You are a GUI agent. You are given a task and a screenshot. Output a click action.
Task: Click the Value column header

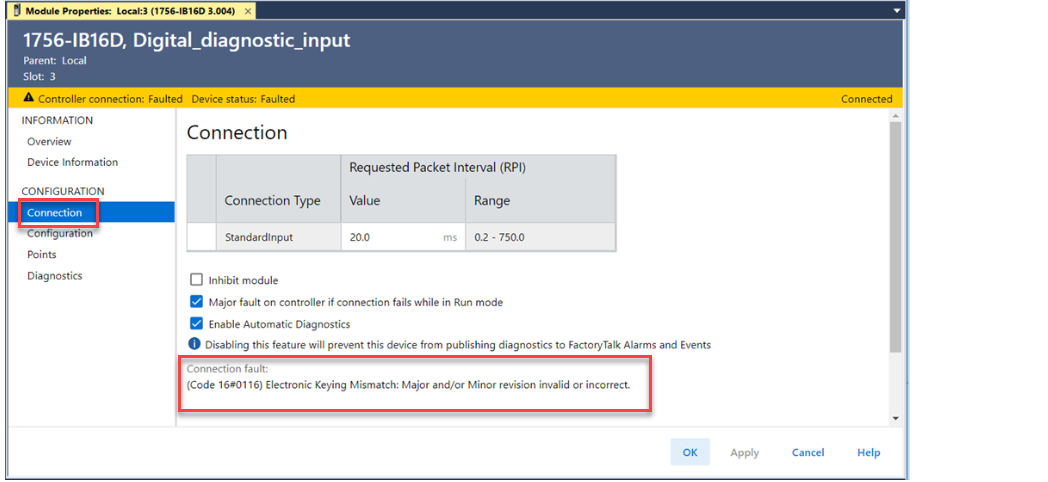click(x=365, y=201)
